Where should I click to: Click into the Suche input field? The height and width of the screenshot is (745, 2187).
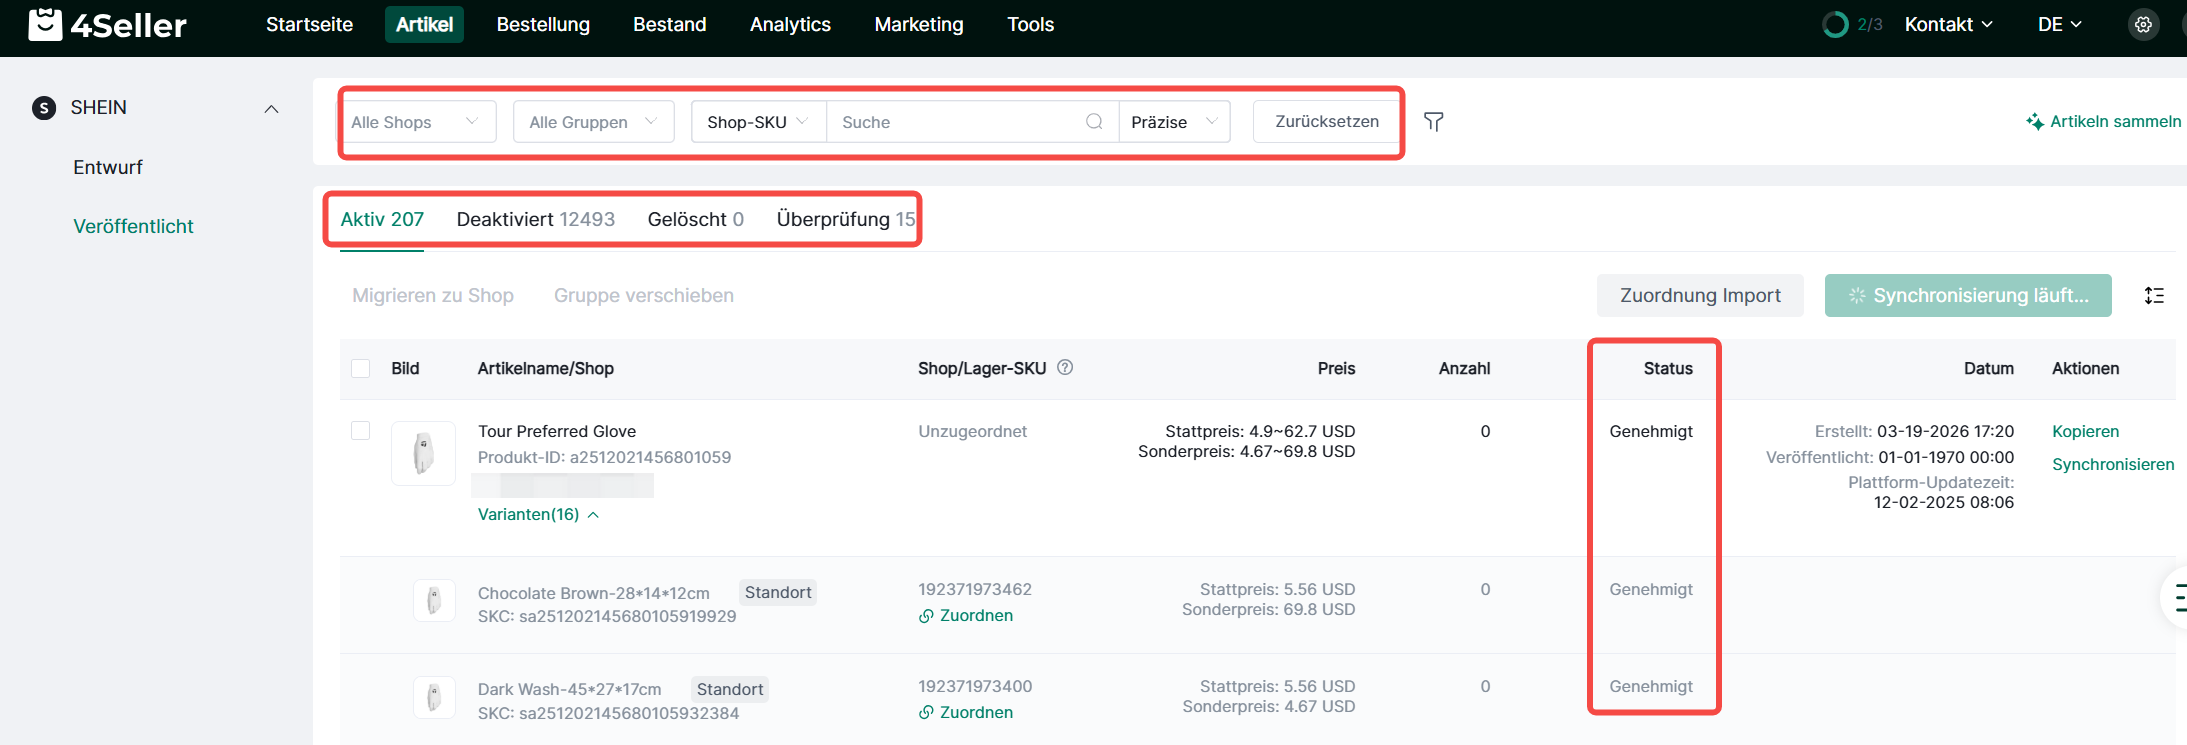tap(955, 122)
